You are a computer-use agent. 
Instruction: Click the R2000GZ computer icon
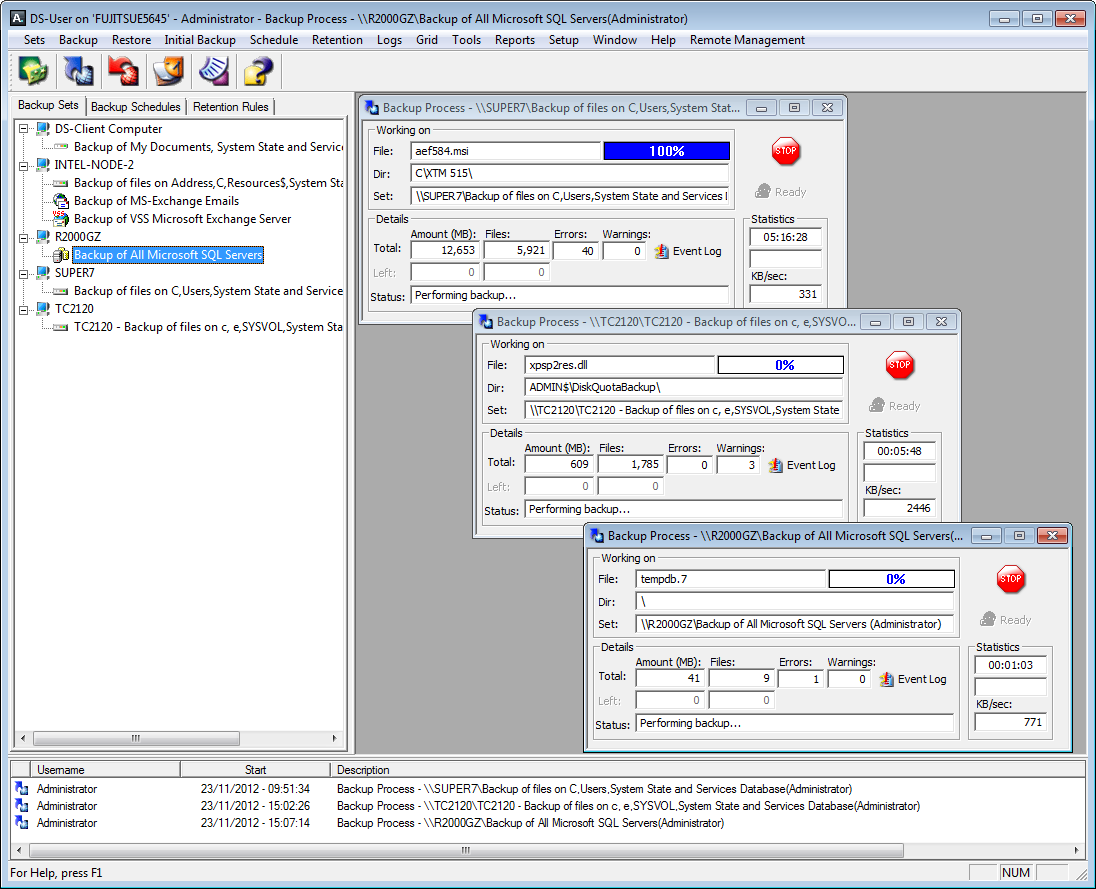(43, 237)
